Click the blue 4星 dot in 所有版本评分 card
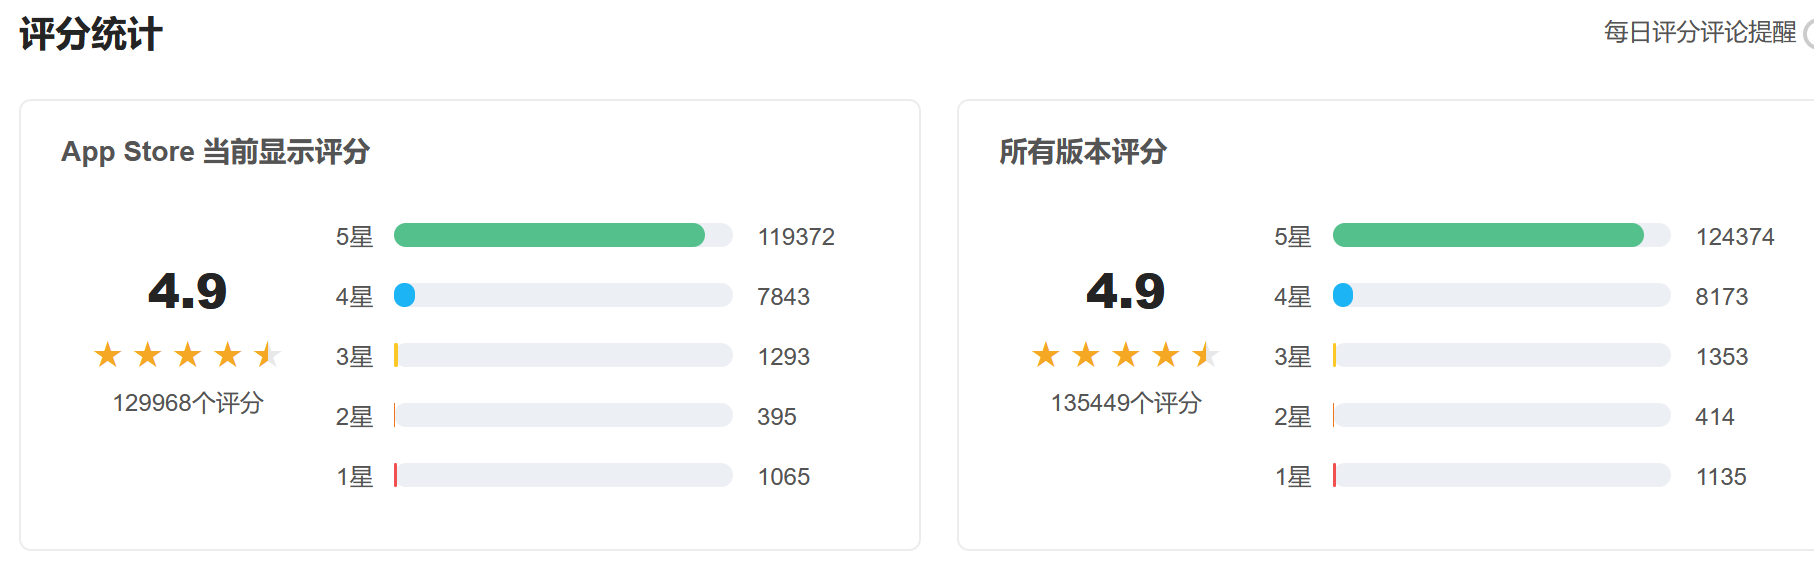The height and width of the screenshot is (588, 1814). tap(1343, 295)
